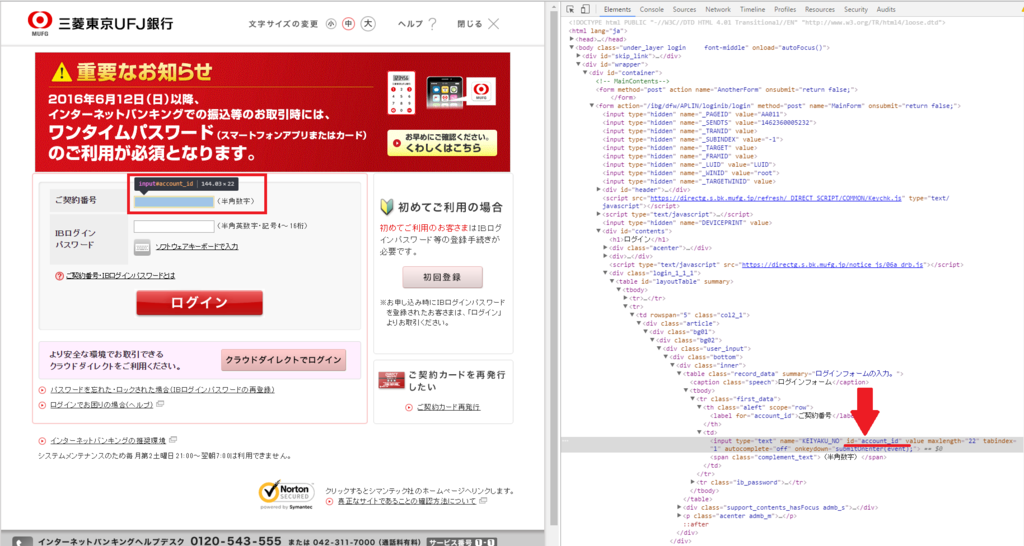
Task: Open the Resources tab
Action: coord(820,9)
